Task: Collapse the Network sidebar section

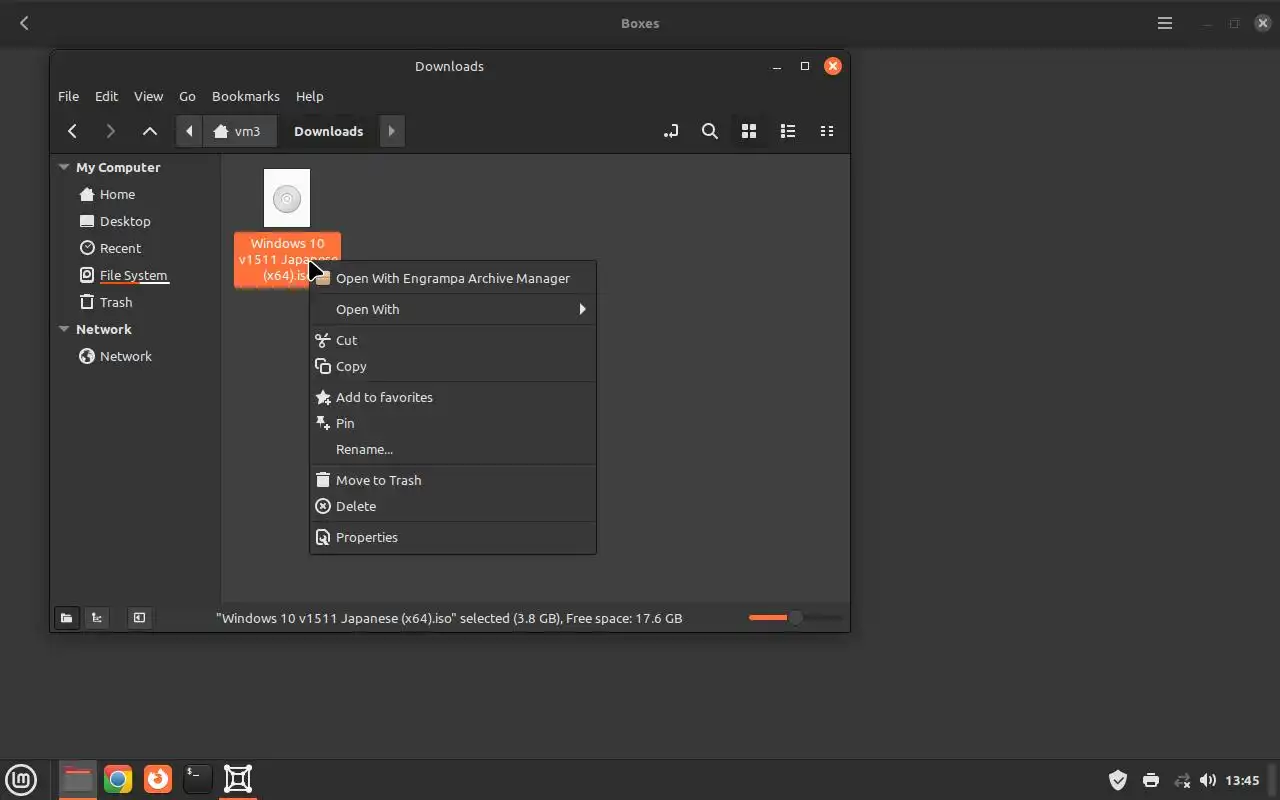Action: tap(64, 329)
